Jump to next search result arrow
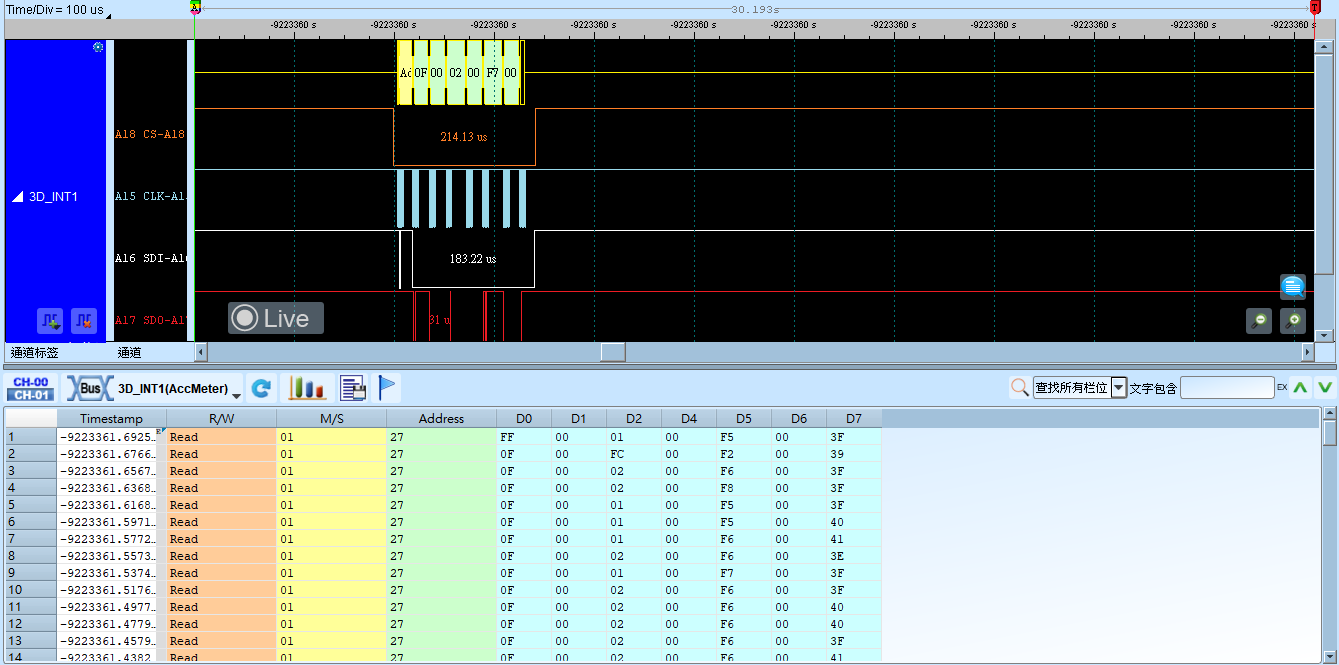The width and height of the screenshot is (1339, 665). tap(1325, 387)
